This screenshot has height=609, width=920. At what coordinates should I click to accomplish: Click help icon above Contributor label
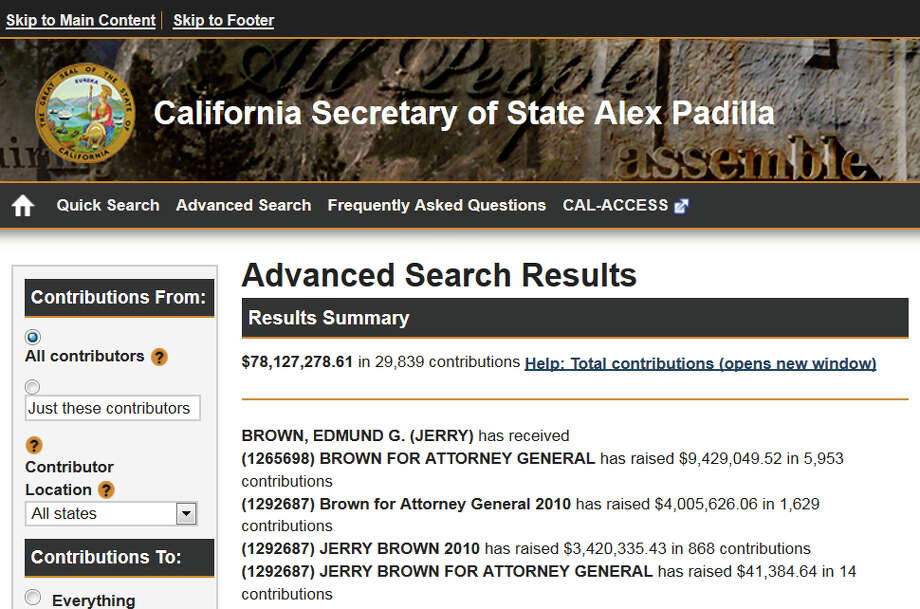coord(34,445)
